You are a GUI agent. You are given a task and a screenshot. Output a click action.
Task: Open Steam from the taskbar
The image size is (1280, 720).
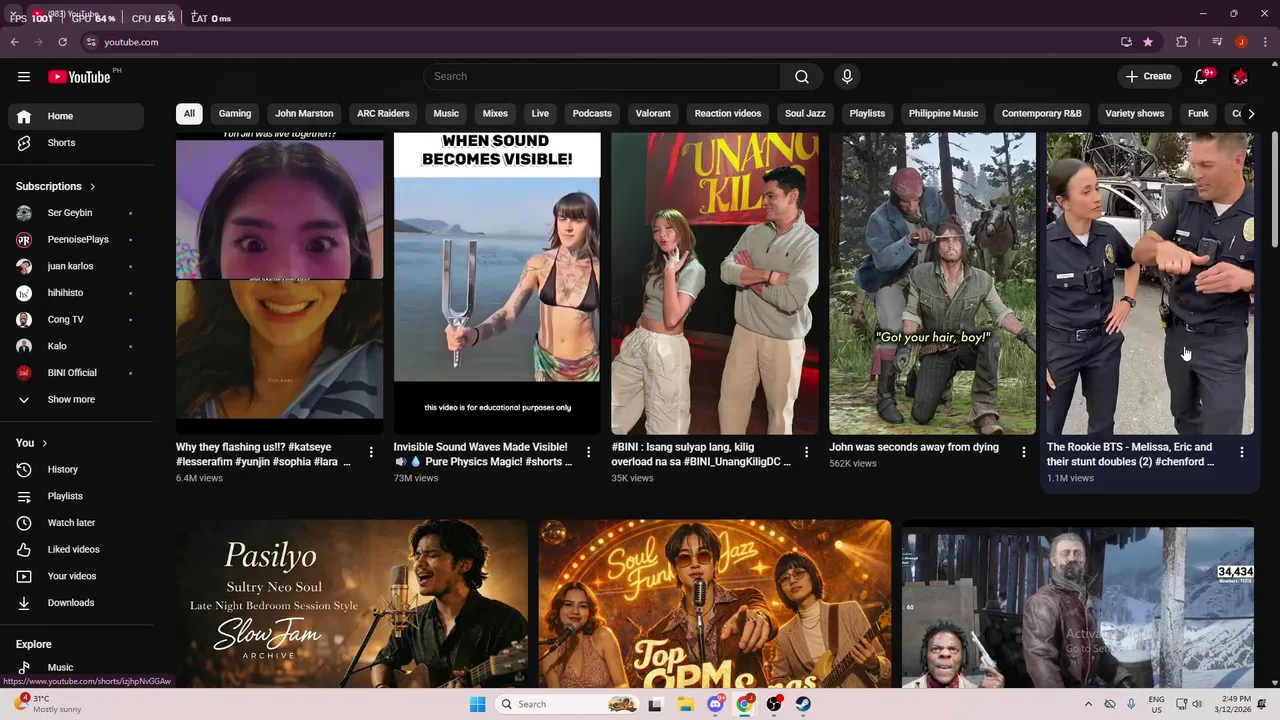(x=803, y=704)
